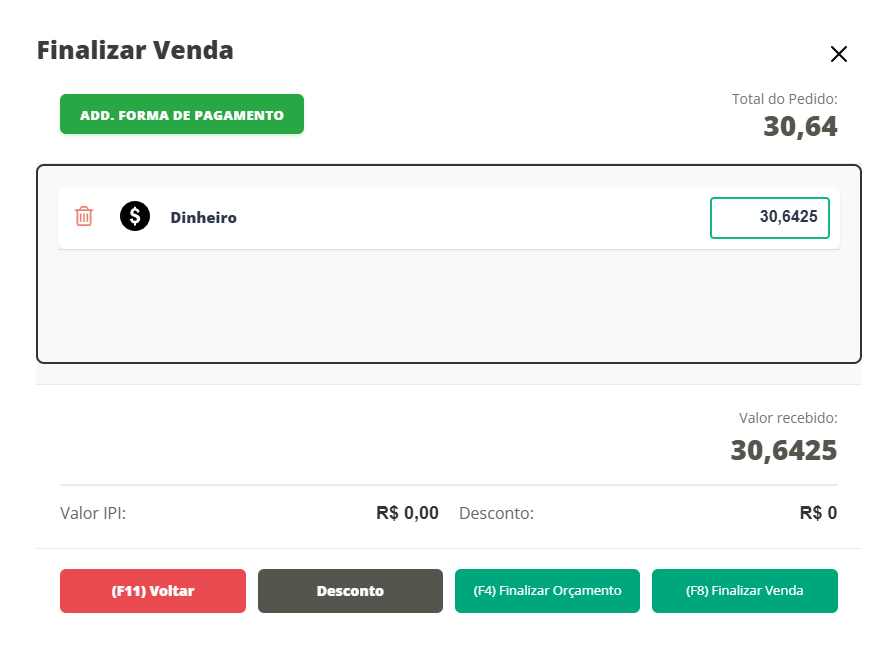Close the Finalizar Venda dialog
The image size is (896, 655).
[x=838, y=54]
